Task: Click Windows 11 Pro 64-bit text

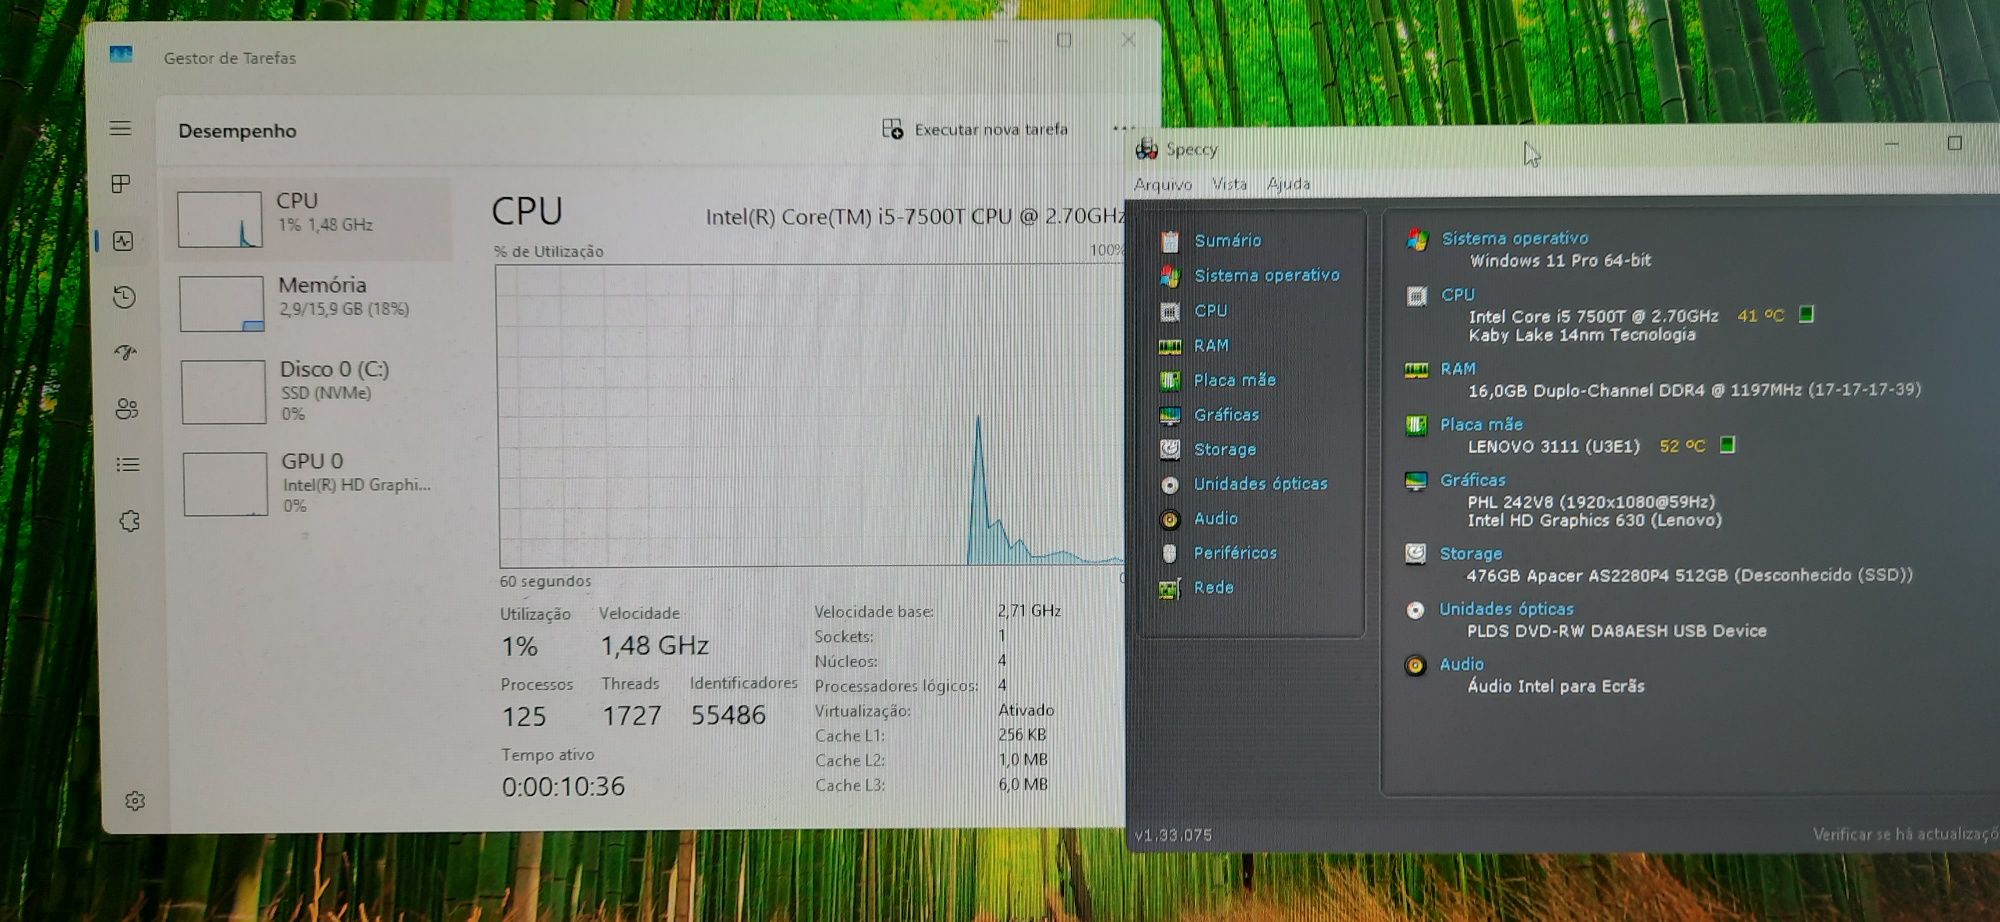Action: pyautogui.click(x=1560, y=260)
